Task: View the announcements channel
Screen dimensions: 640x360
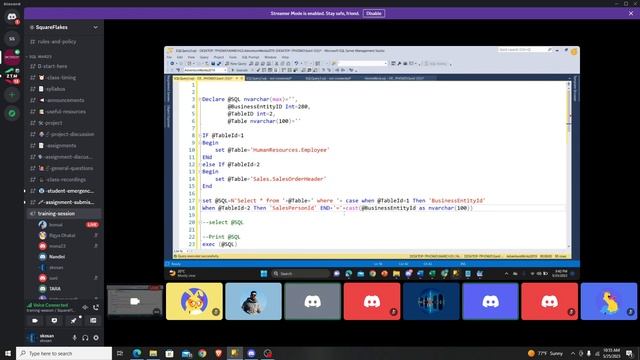Action: pos(64,100)
